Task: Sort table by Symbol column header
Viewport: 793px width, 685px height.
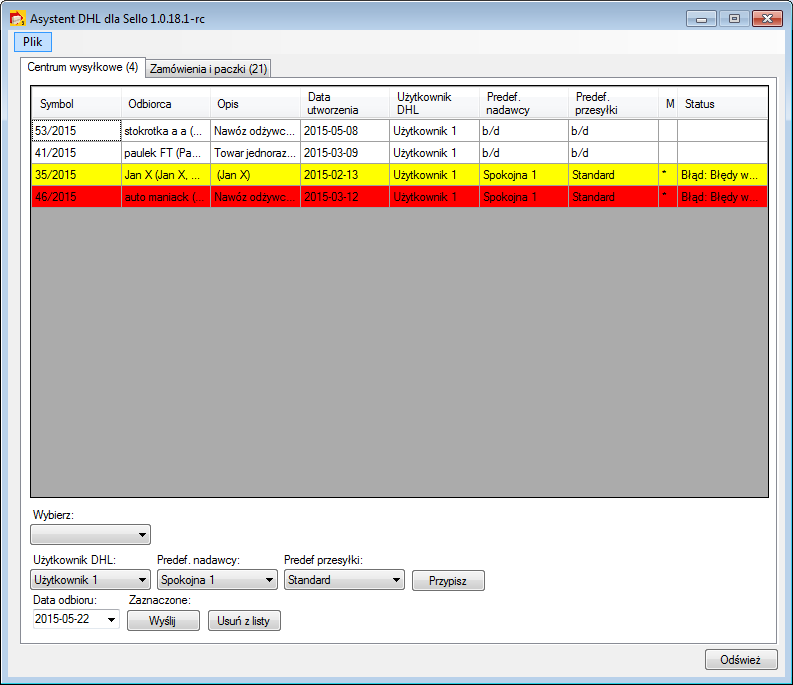Action: [x=76, y=104]
